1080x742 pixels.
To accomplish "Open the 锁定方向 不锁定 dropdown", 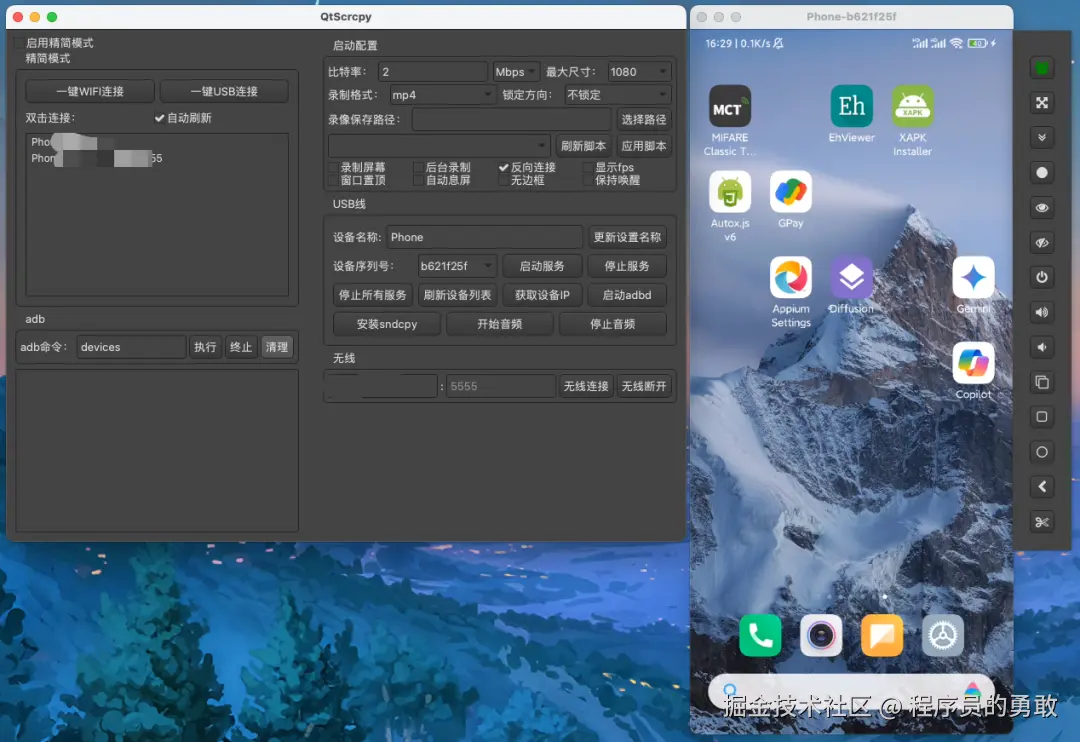I will tap(617, 94).
